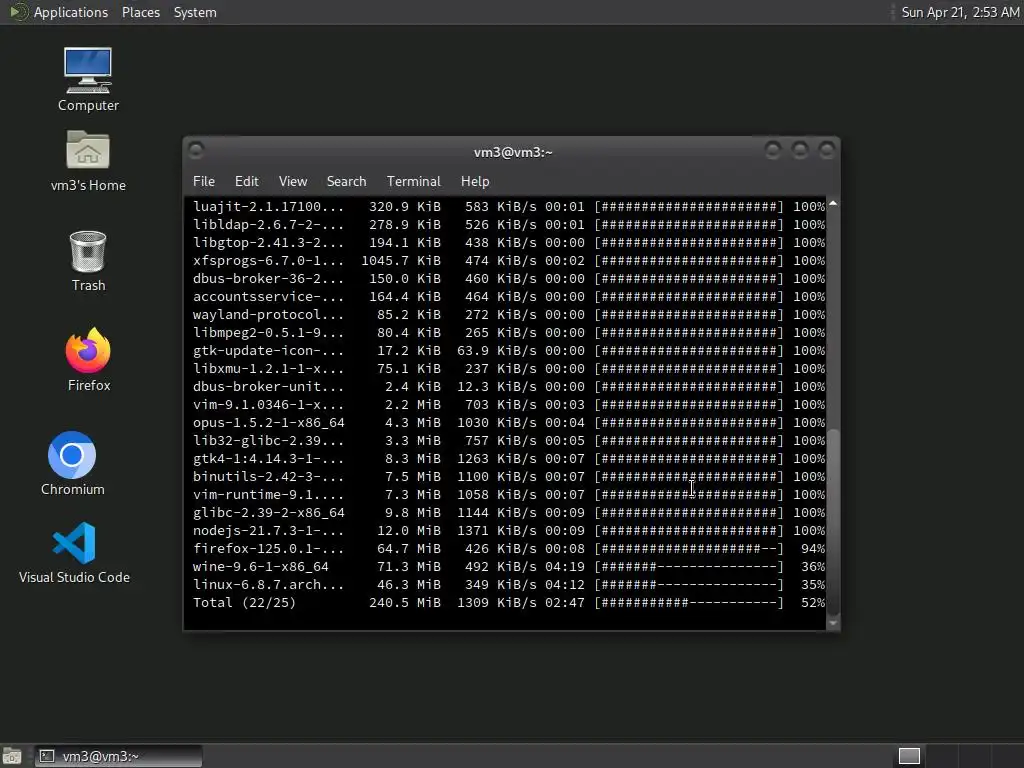Click the text linux-6.8.7.arch...
The height and width of the screenshot is (768, 1024).
coord(268,584)
